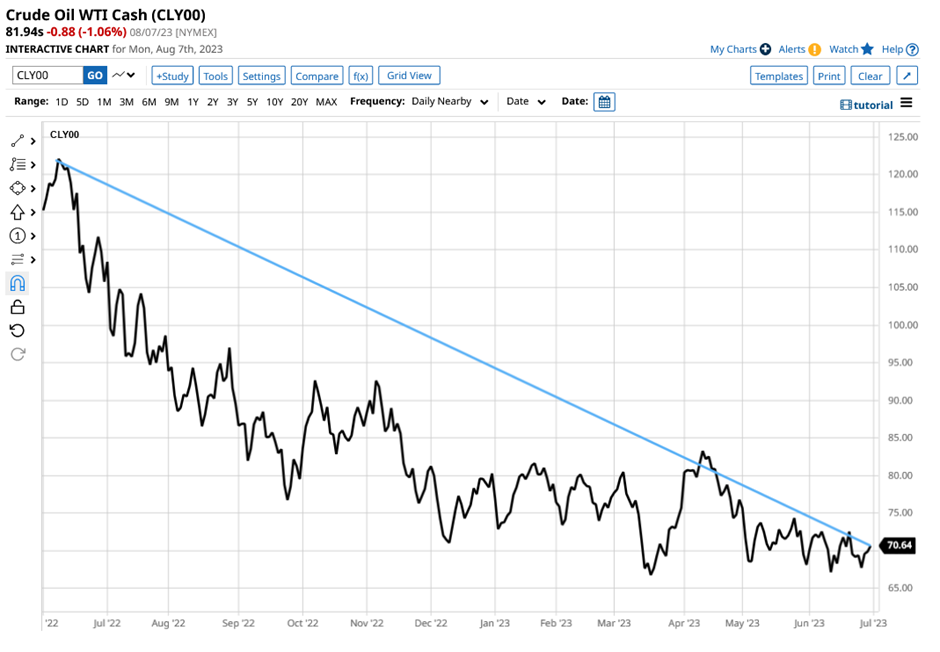Click the expand chart arrow button
The height and width of the screenshot is (652, 940).
[906, 76]
